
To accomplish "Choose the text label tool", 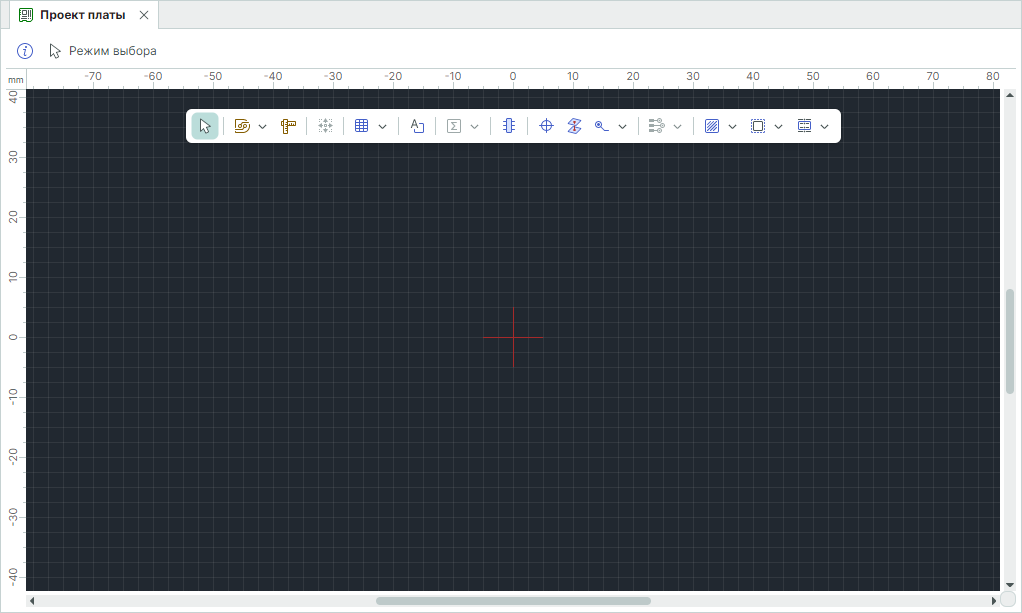I will coord(417,126).
